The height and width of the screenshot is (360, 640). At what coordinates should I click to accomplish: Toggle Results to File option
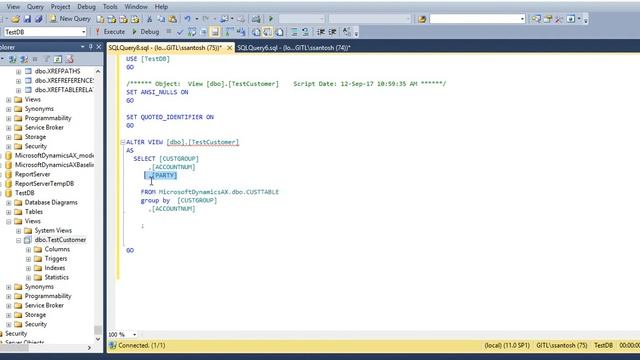(x=280, y=32)
